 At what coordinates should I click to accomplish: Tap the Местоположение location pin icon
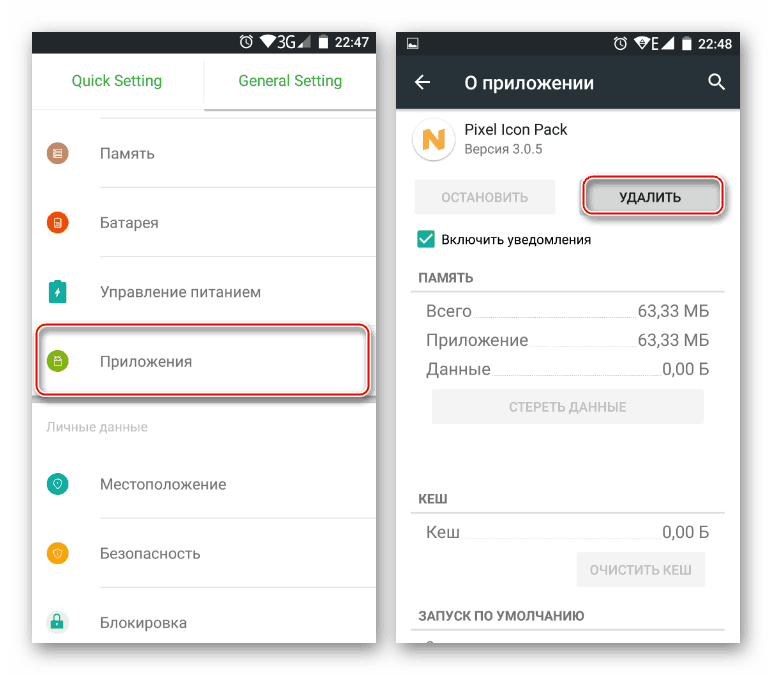point(58,484)
